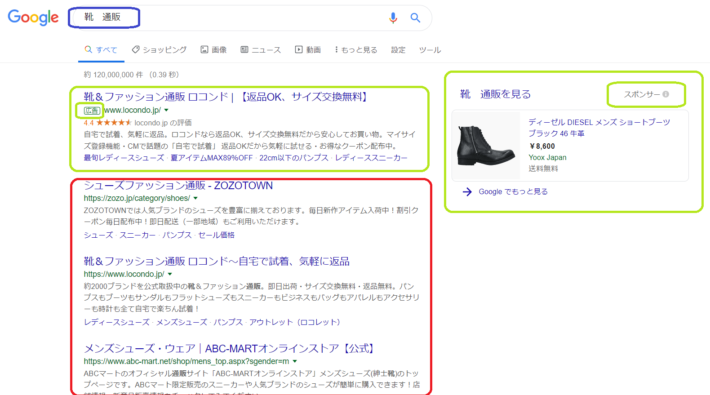Image resolution: width=710 pixels, height=395 pixels.
Task: Expand arrow next to zozo.jp/category/shoes/ URL
Action: (196, 198)
